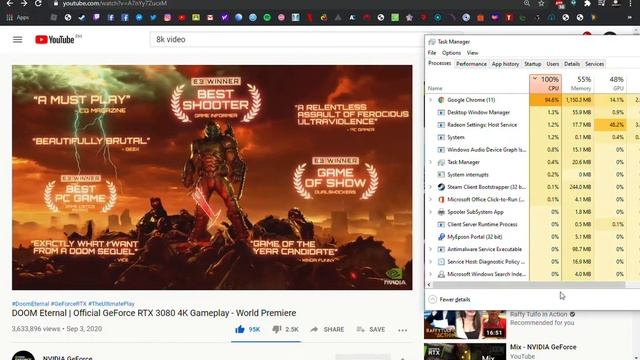640x360 pixels.
Task: Open the Raffy Tulfo in Action video thumbnail
Action: 465,325
